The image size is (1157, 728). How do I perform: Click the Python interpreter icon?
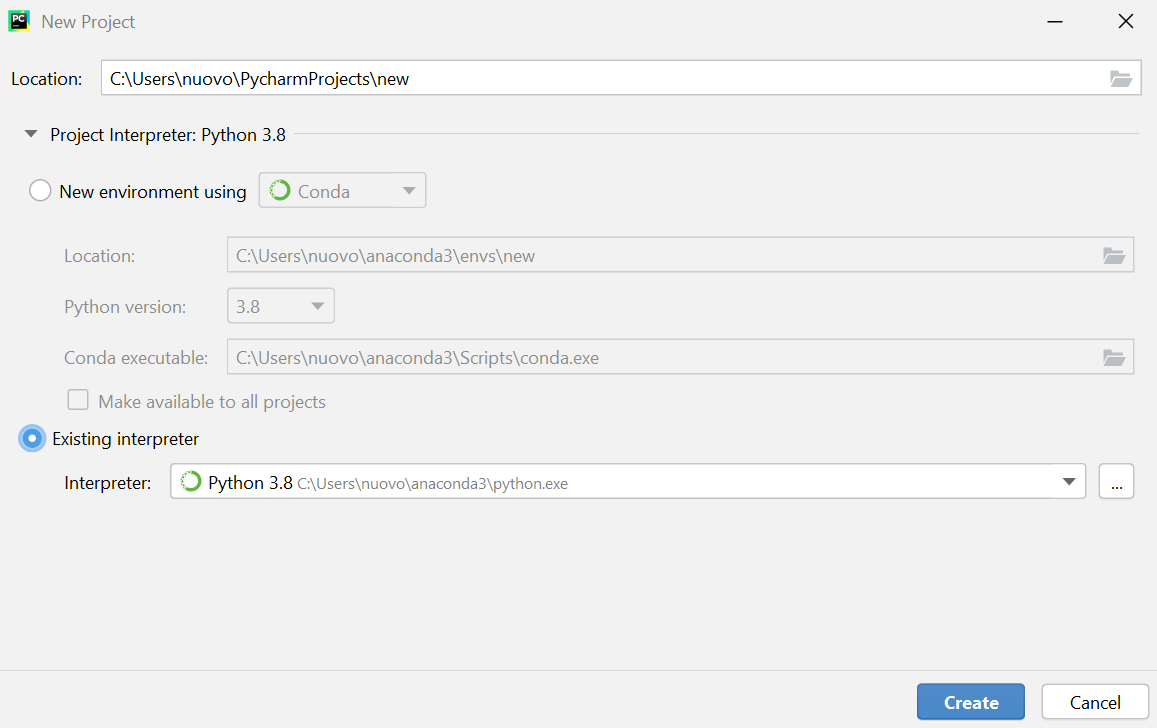(189, 481)
